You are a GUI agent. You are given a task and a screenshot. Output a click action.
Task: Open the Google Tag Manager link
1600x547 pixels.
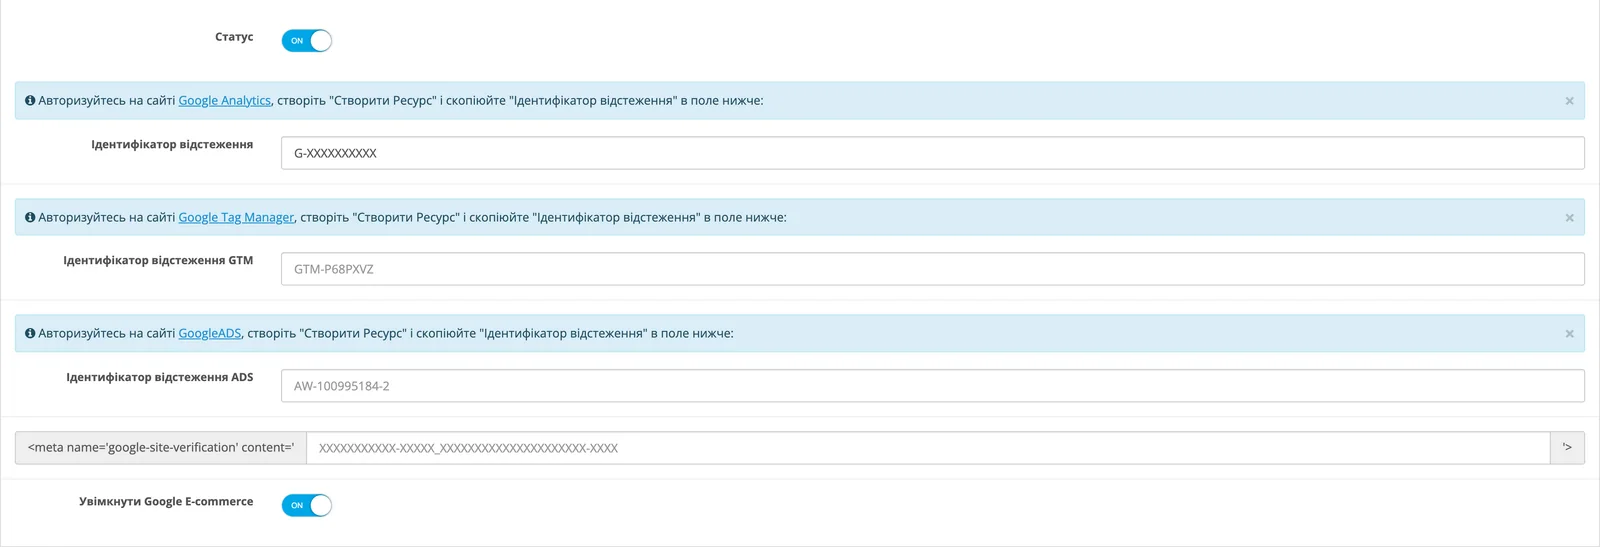tap(236, 217)
